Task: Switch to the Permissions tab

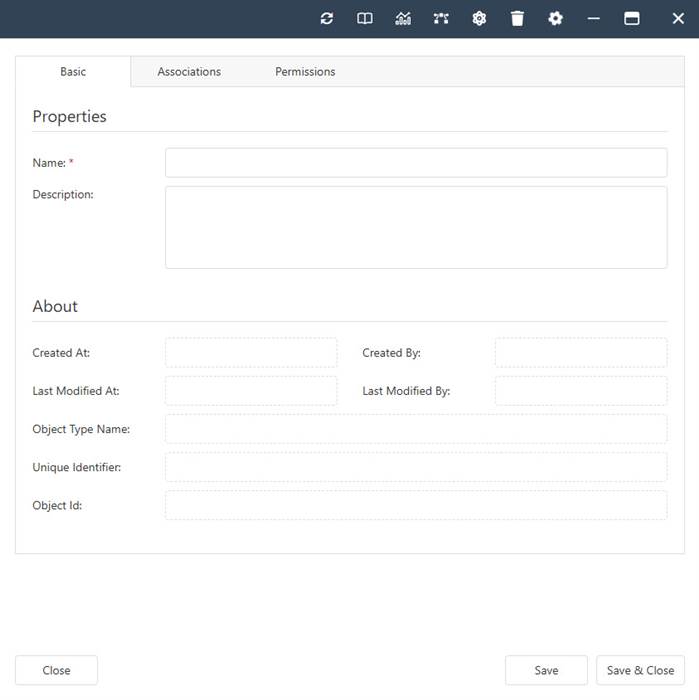Action: click(x=305, y=71)
